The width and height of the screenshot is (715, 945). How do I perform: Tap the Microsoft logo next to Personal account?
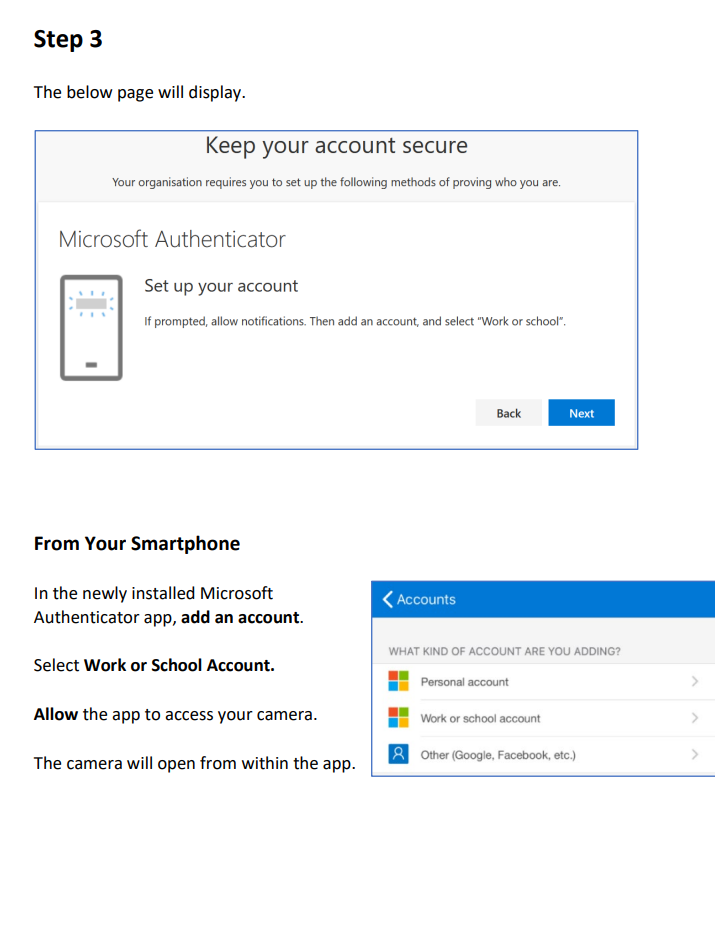coord(398,681)
